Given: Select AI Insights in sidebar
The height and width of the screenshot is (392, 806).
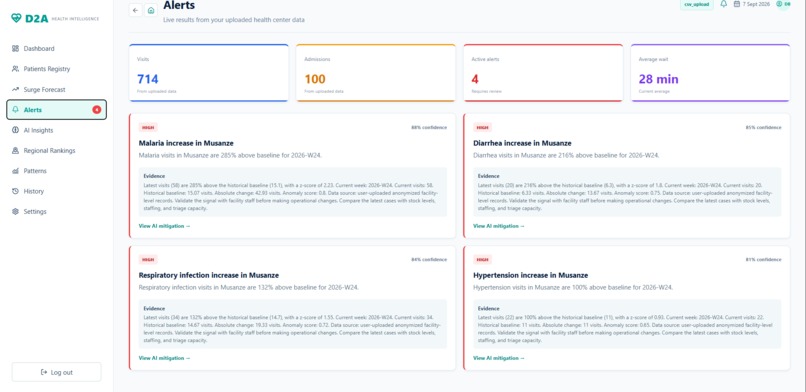Looking at the screenshot, I should [57, 130].
